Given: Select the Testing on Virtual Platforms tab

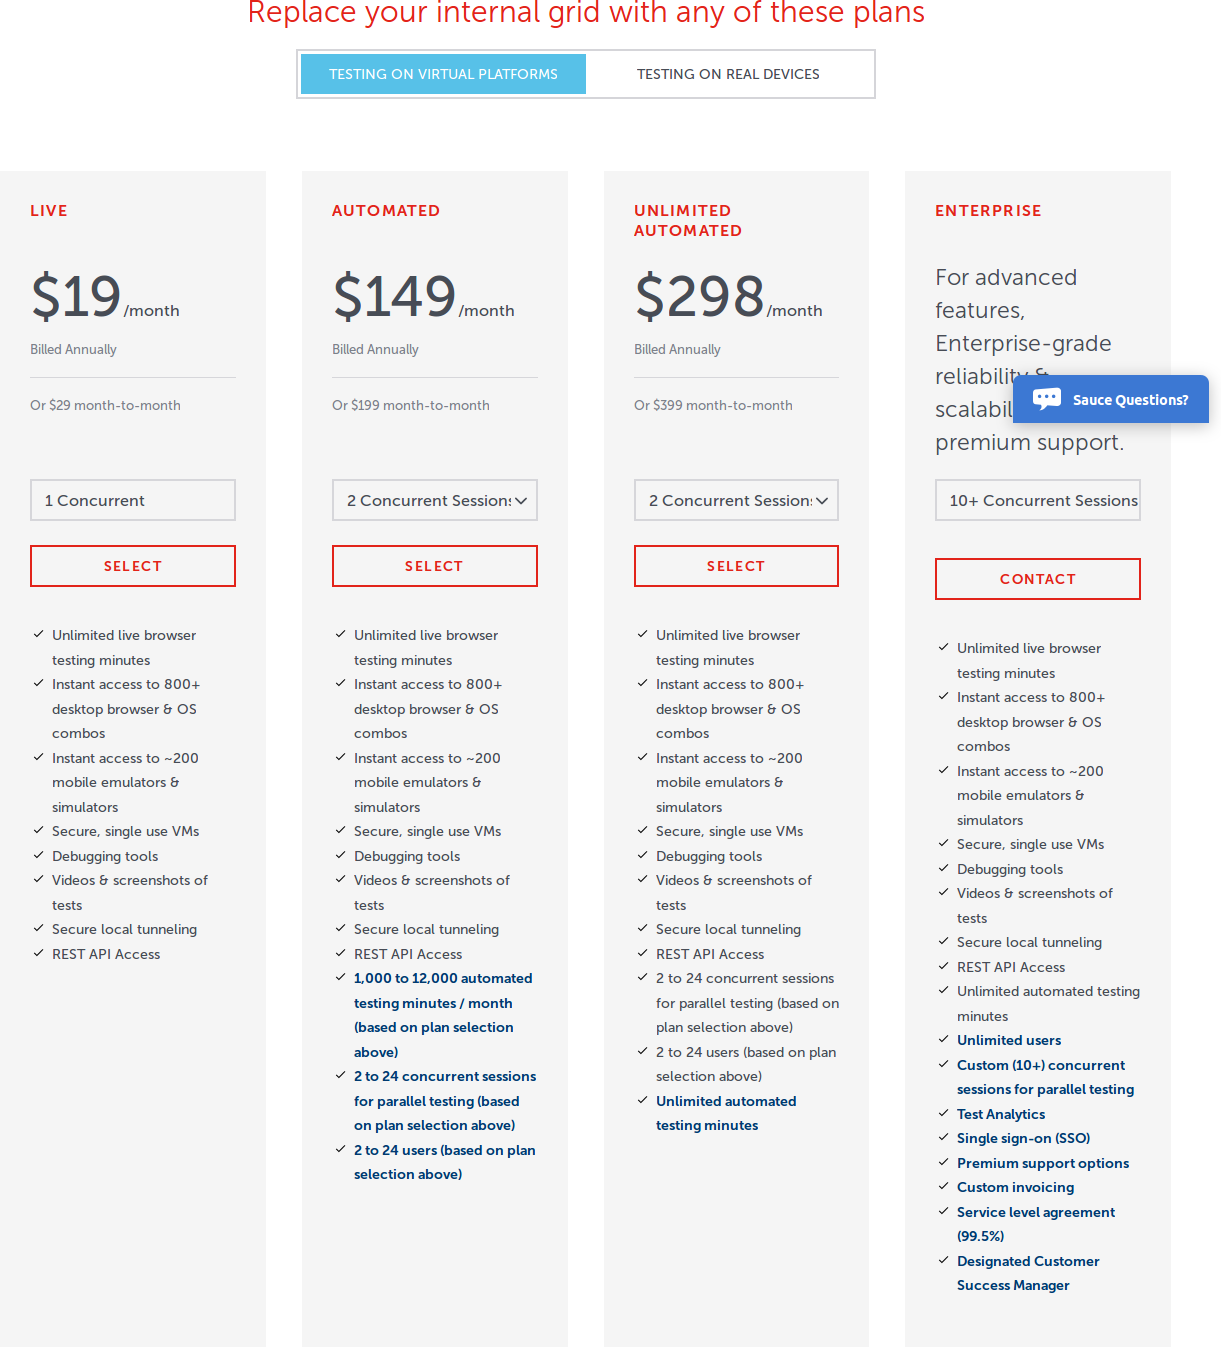Looking at the screenshot, I should pyautogui.click(x=443, y=73).
